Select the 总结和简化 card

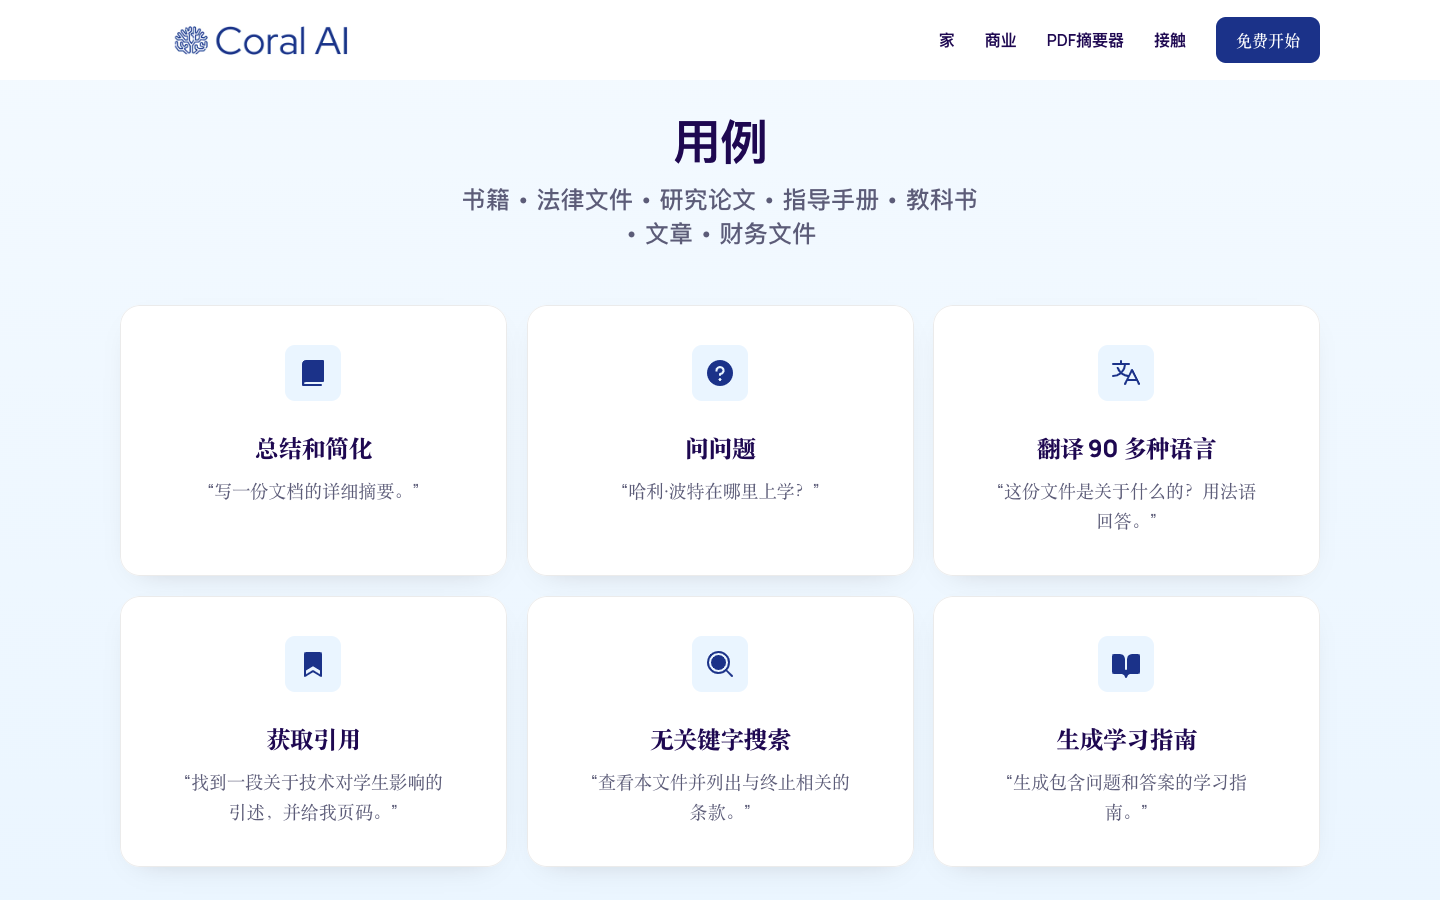(313, 449)
